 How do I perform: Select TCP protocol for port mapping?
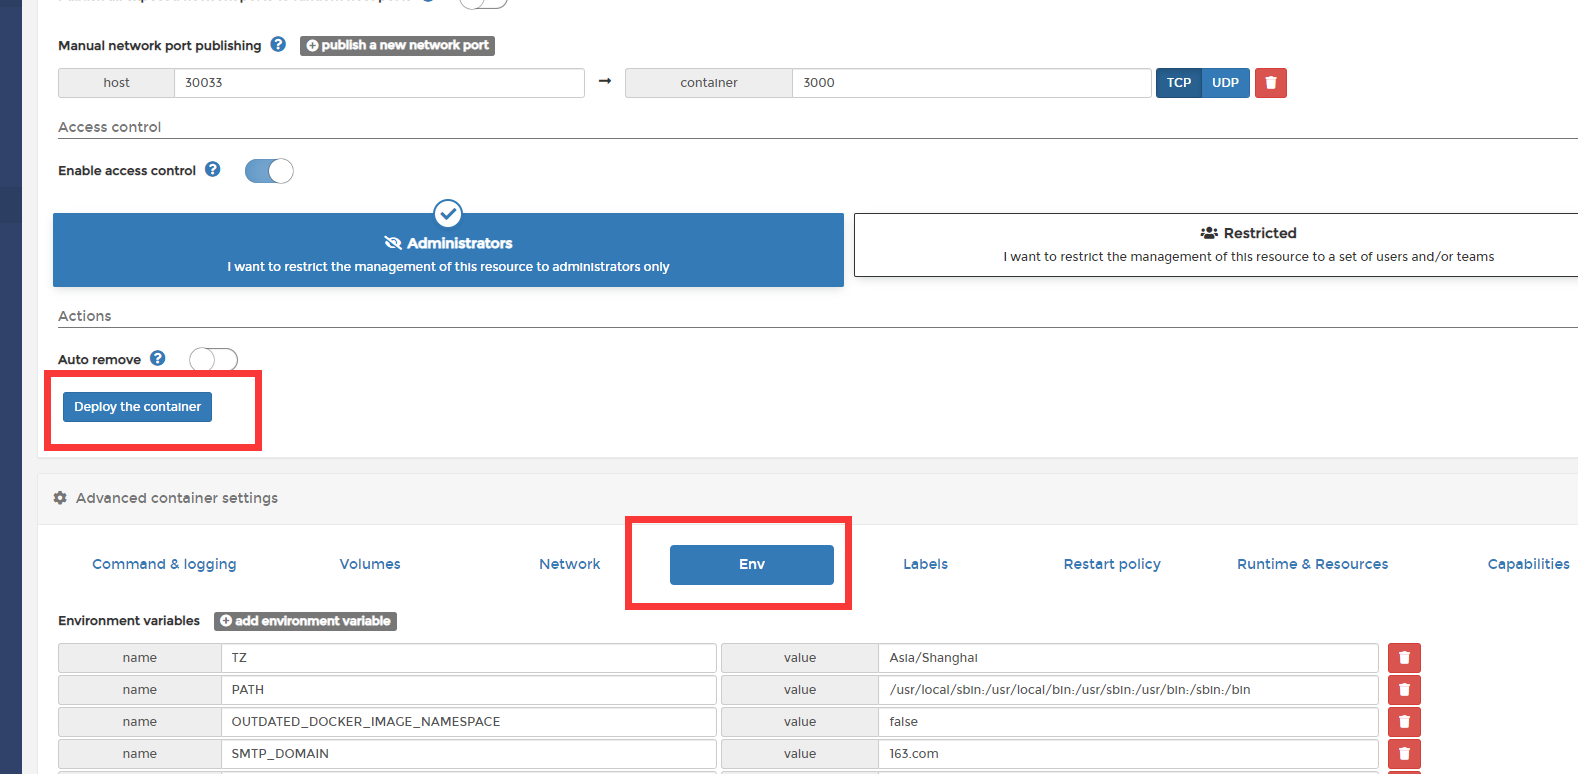point(1179,83)
